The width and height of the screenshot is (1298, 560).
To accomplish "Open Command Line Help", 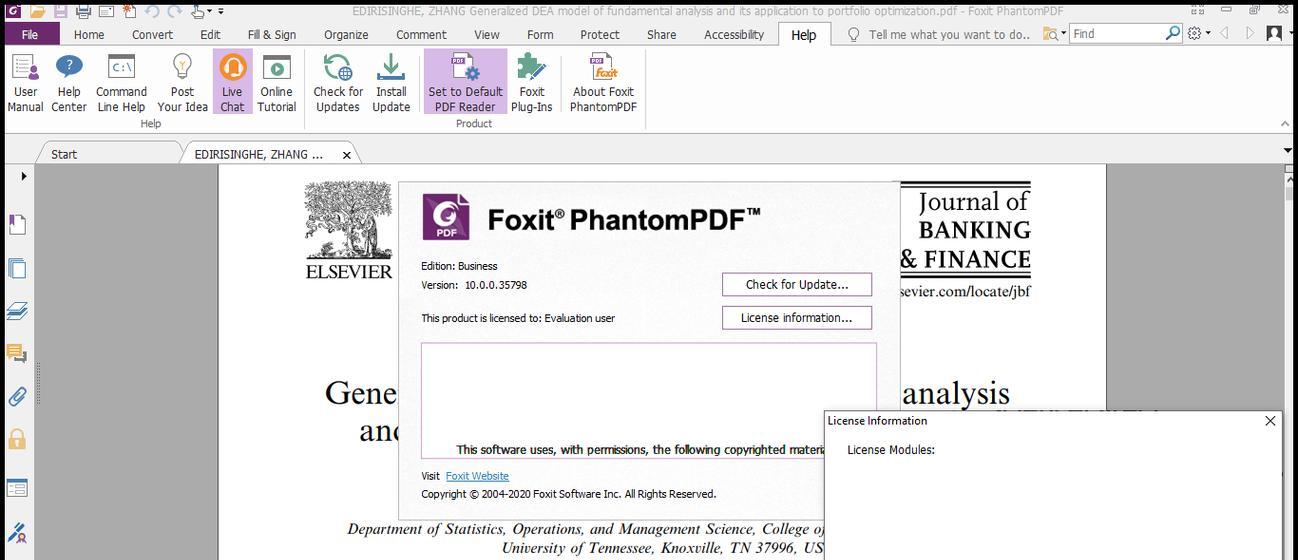I will [x=121, y=83].
